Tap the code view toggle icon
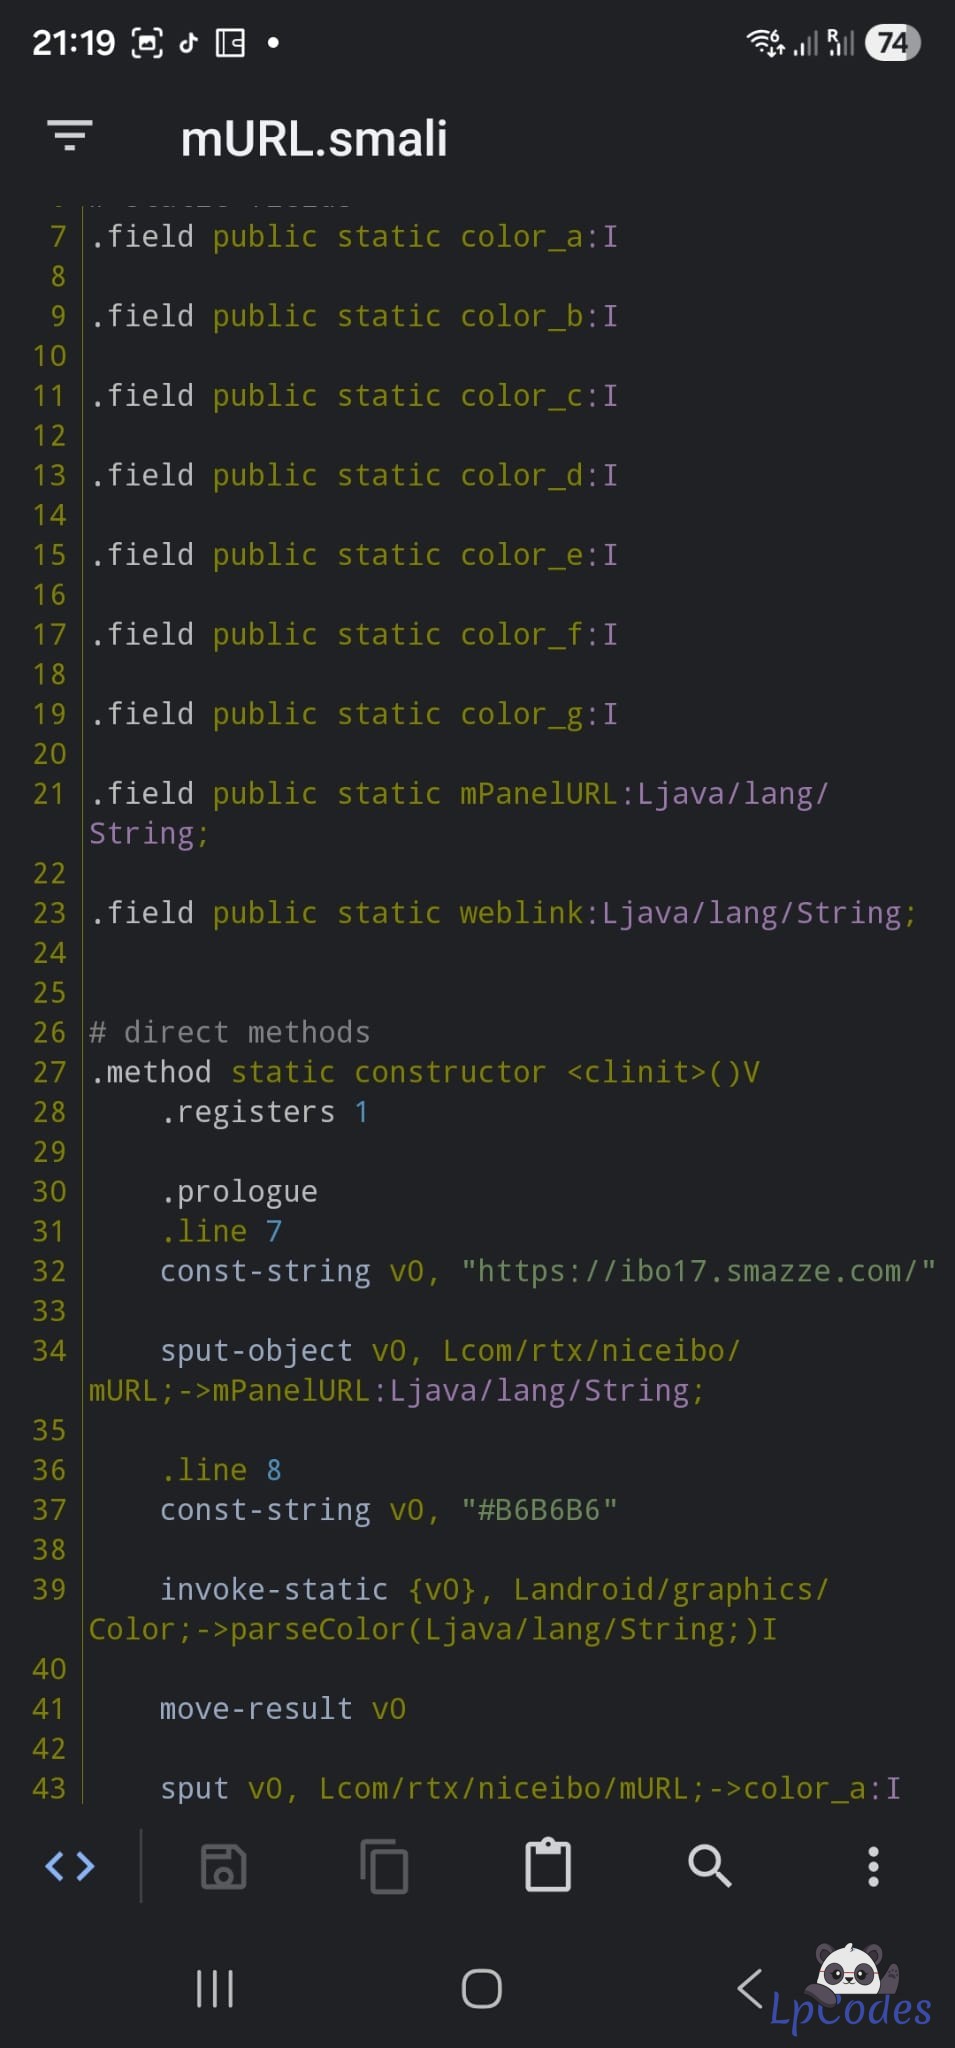 pyautogui.click(x=70, y=1866)
